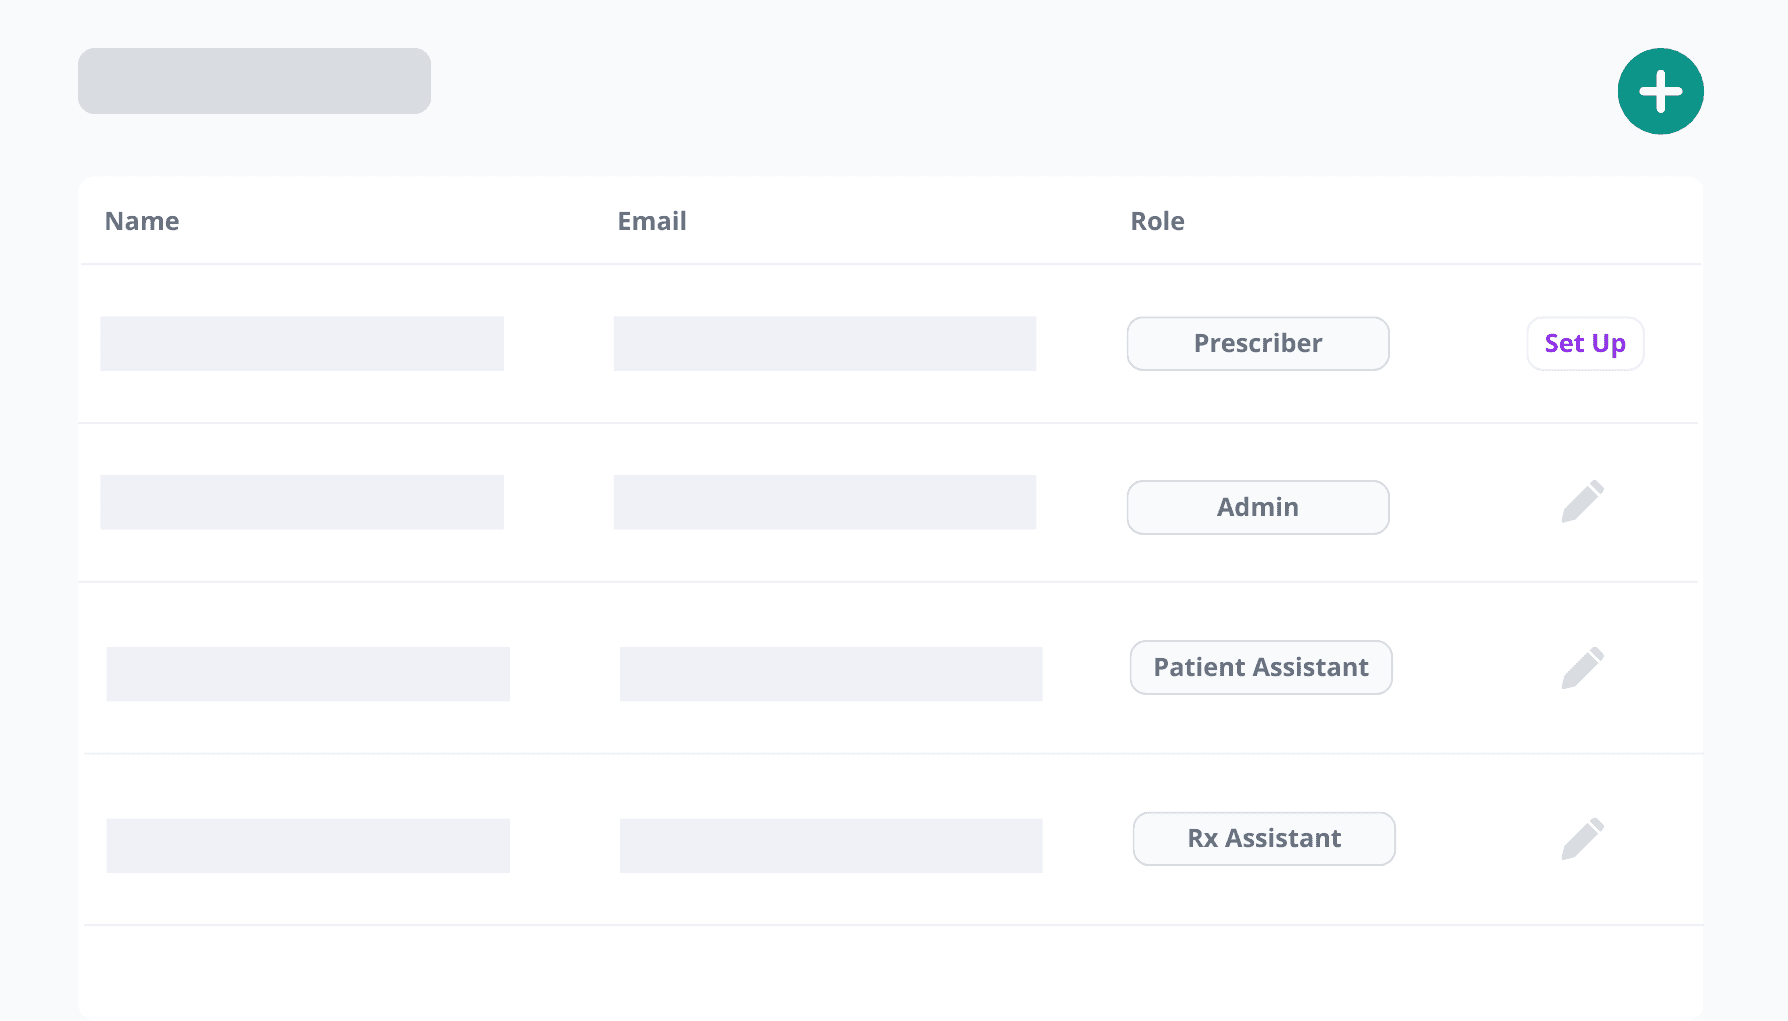This screenshot has width=1788, height=1021.
Task: Select the Patient Assistant role badge
Action: 1260,667
